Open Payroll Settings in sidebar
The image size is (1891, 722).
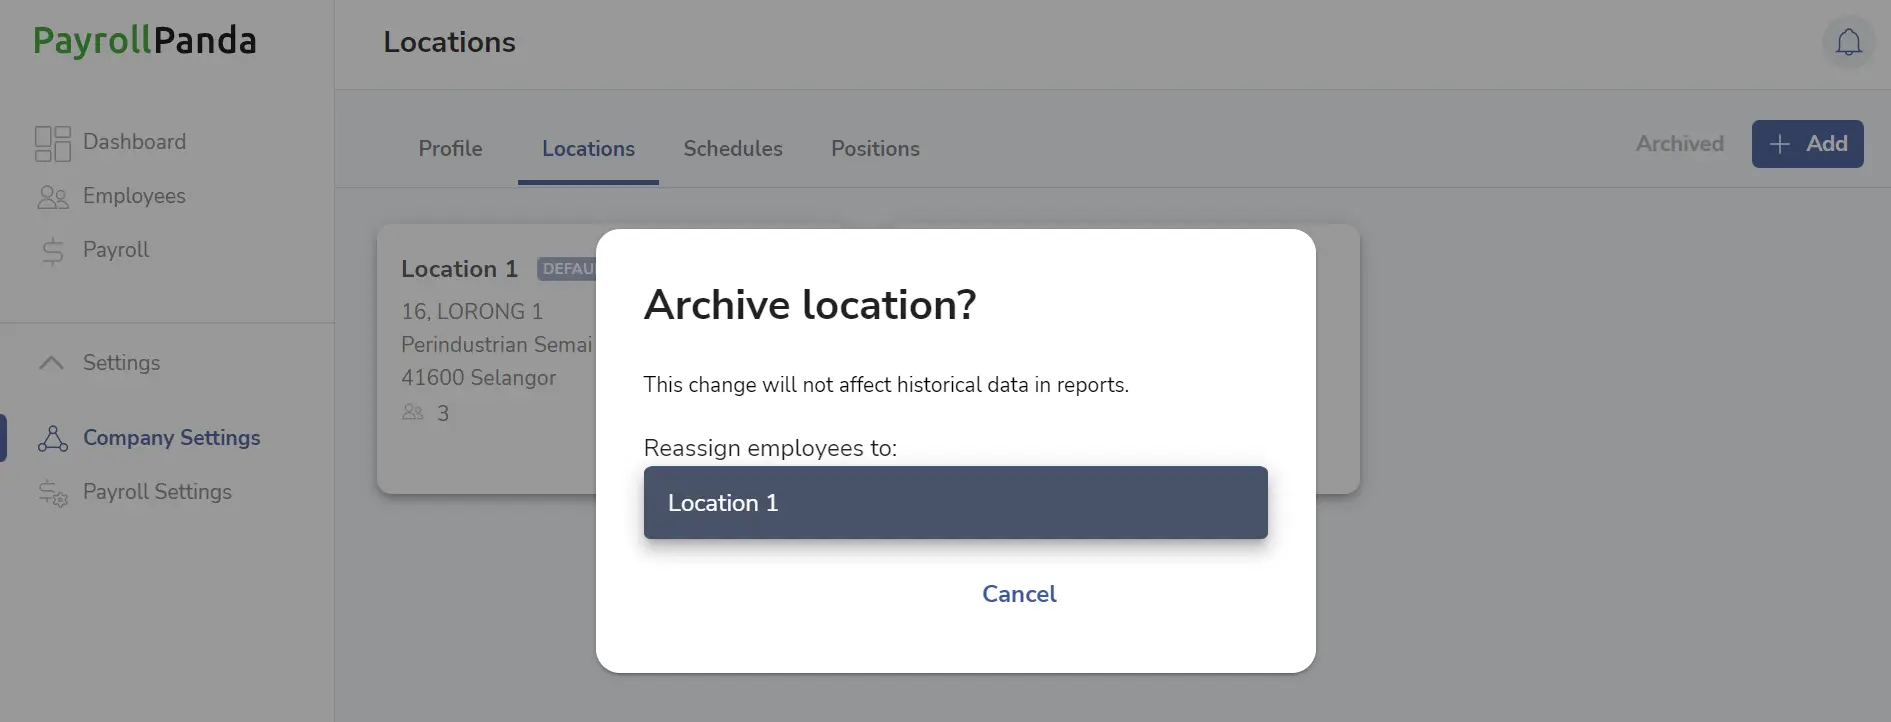click(x=157, y=492)
